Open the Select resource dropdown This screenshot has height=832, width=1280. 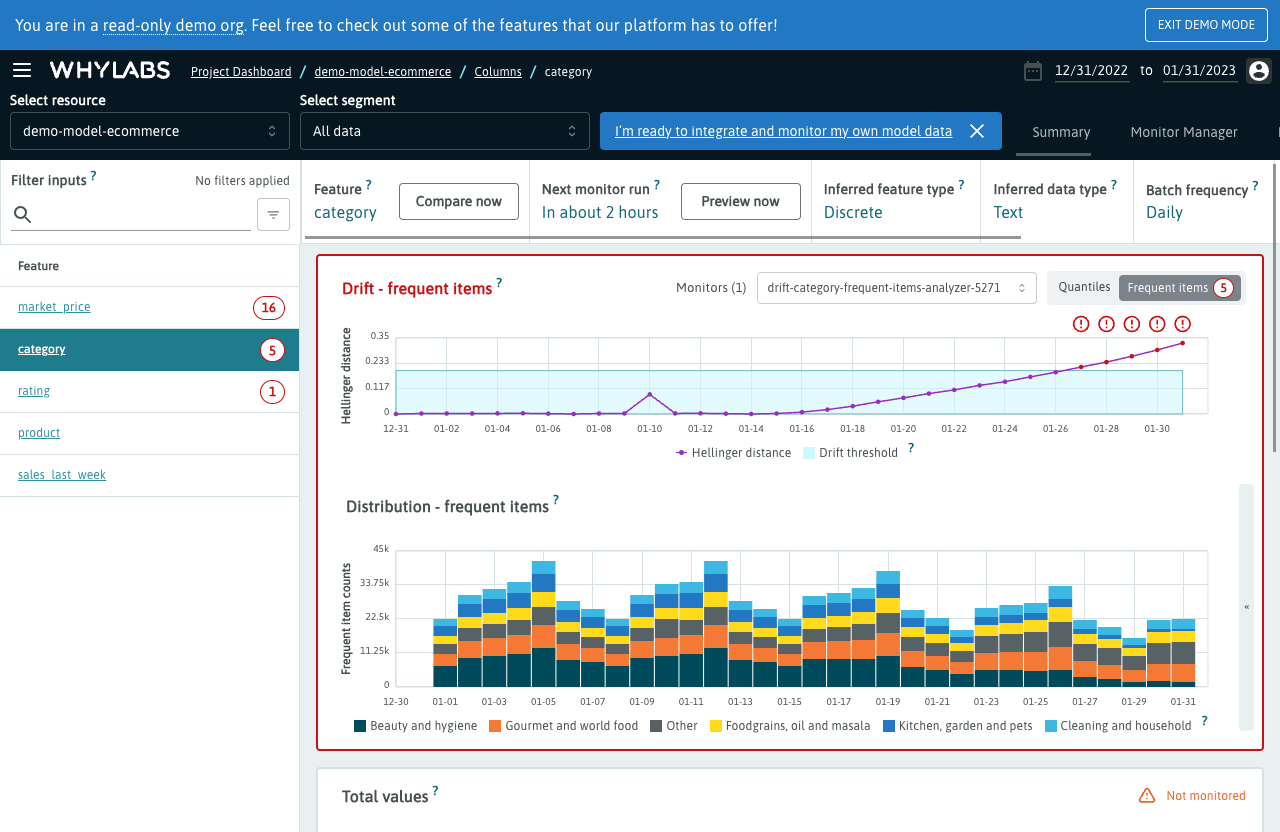(149, 131)
